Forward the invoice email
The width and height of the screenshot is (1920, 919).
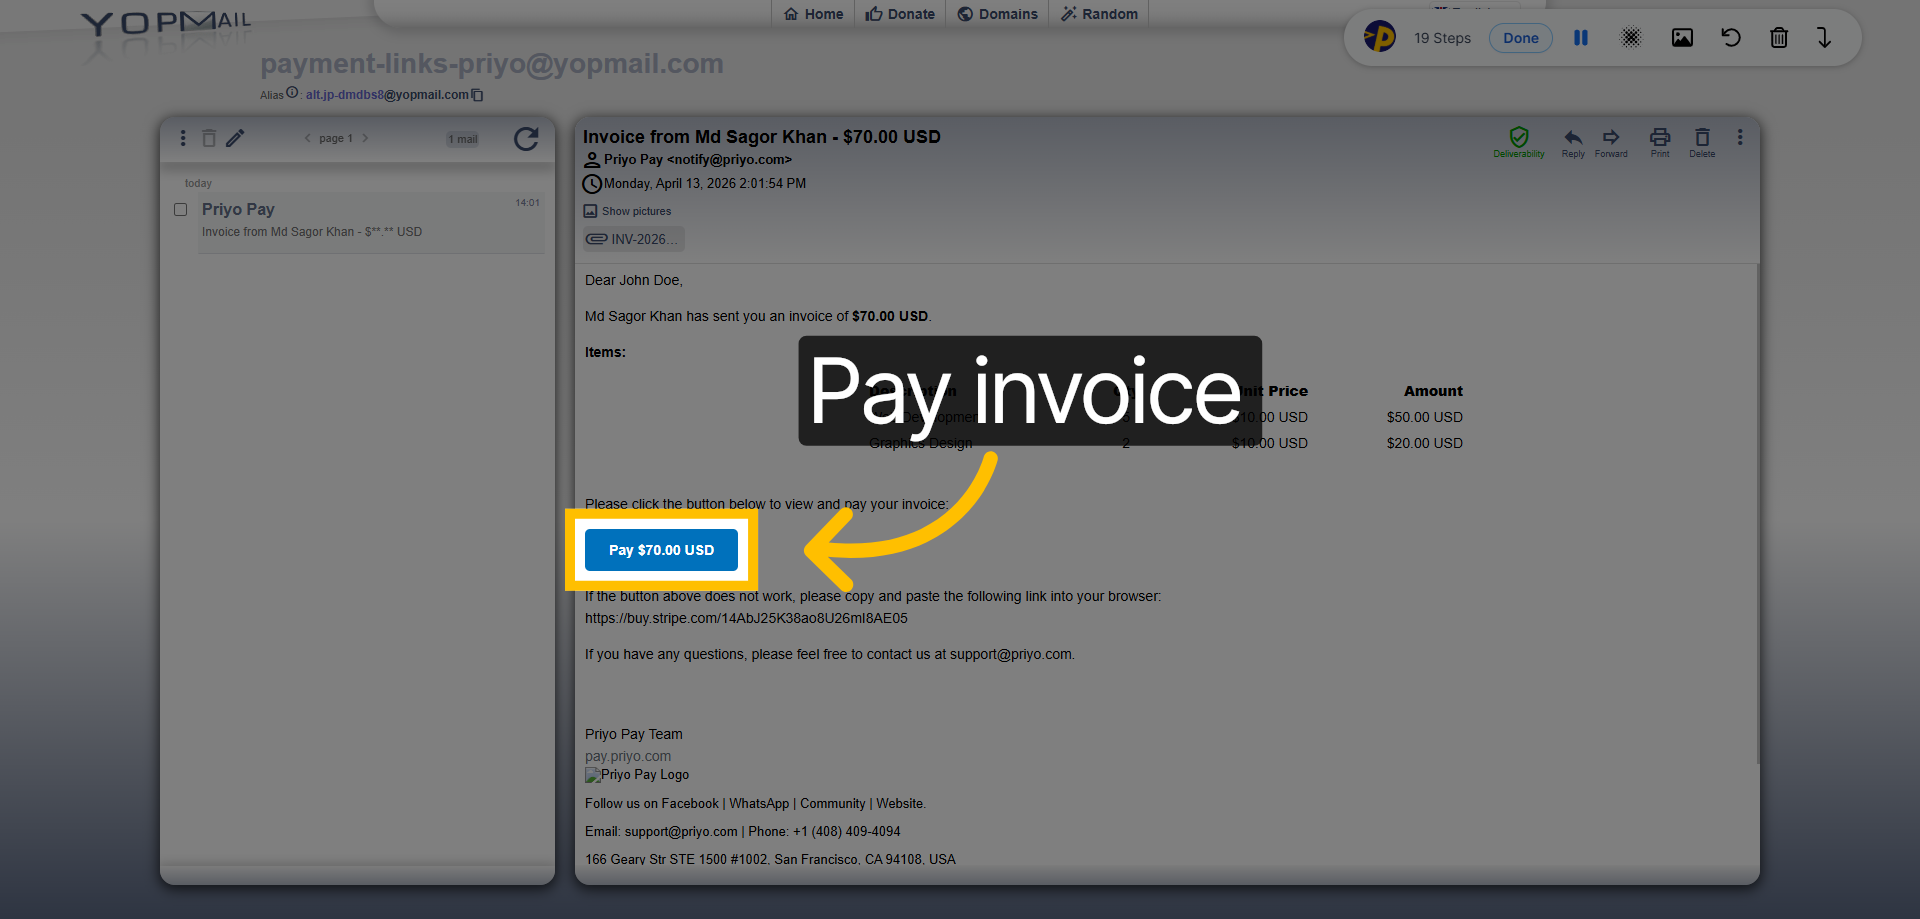[1611, 140]
